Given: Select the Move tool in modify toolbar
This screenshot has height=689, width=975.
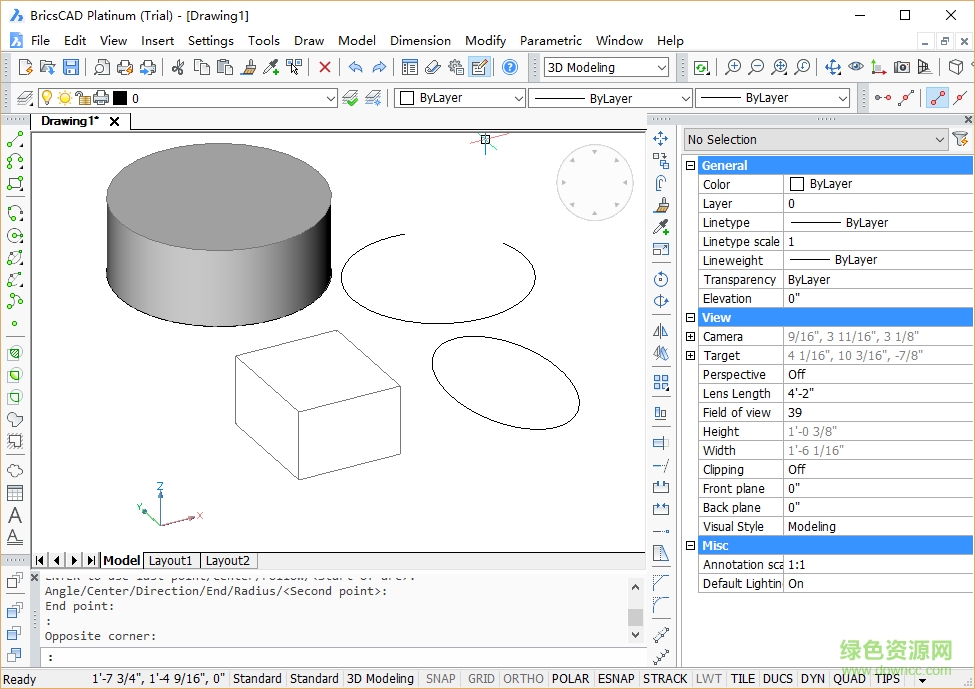Looking at the screenshot, I should pyautogui.click(x=660, y=139).
